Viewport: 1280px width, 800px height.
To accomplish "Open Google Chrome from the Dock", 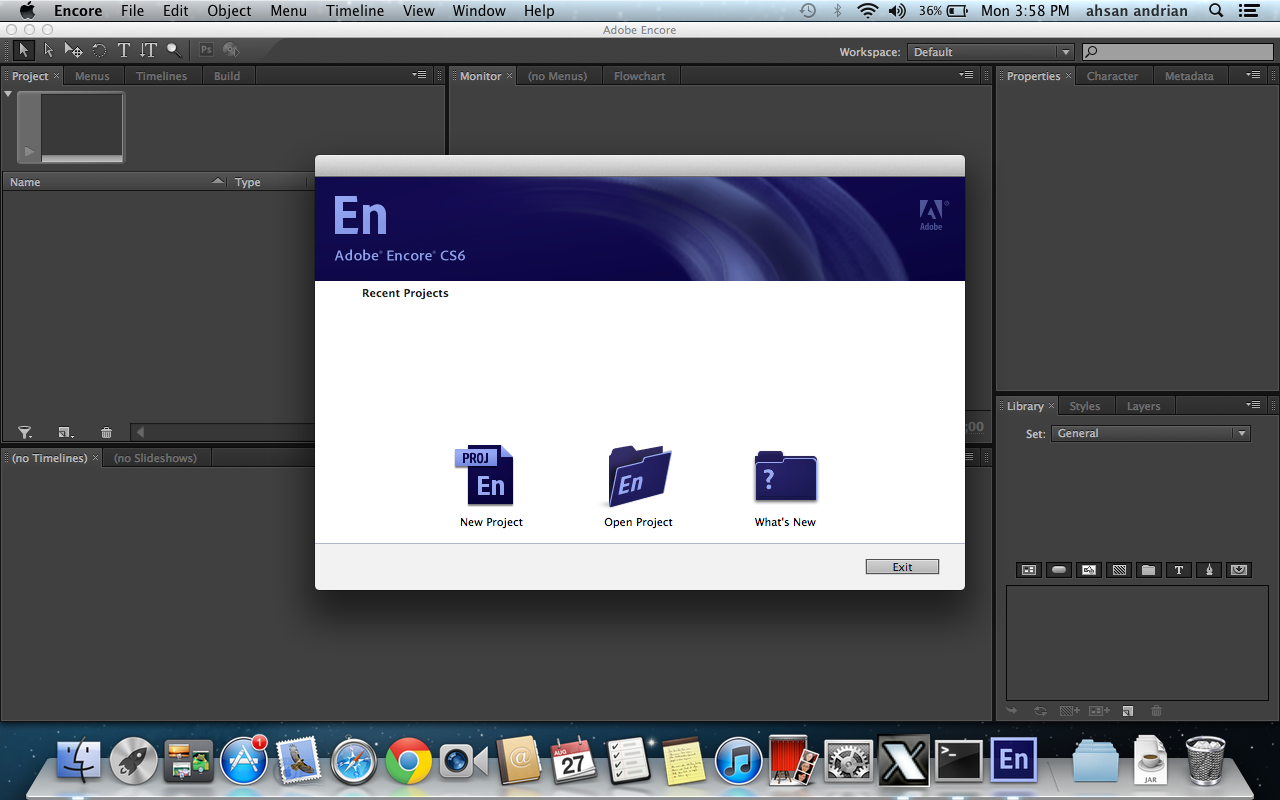I will [408, 762].
